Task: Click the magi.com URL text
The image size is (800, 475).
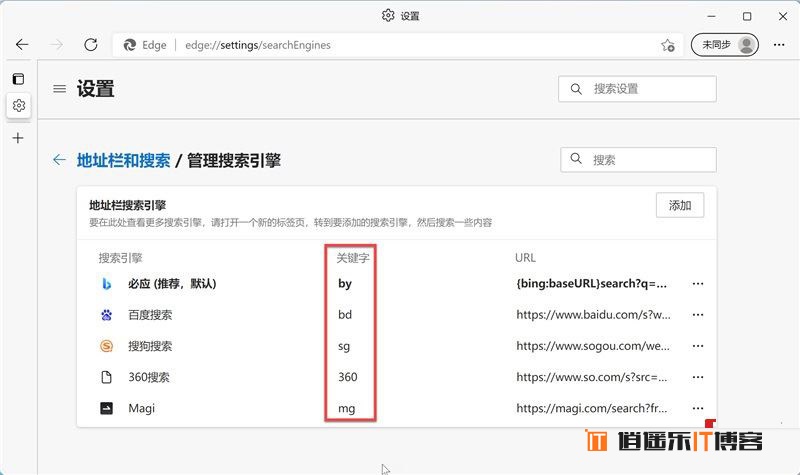Action: [591, 408]
